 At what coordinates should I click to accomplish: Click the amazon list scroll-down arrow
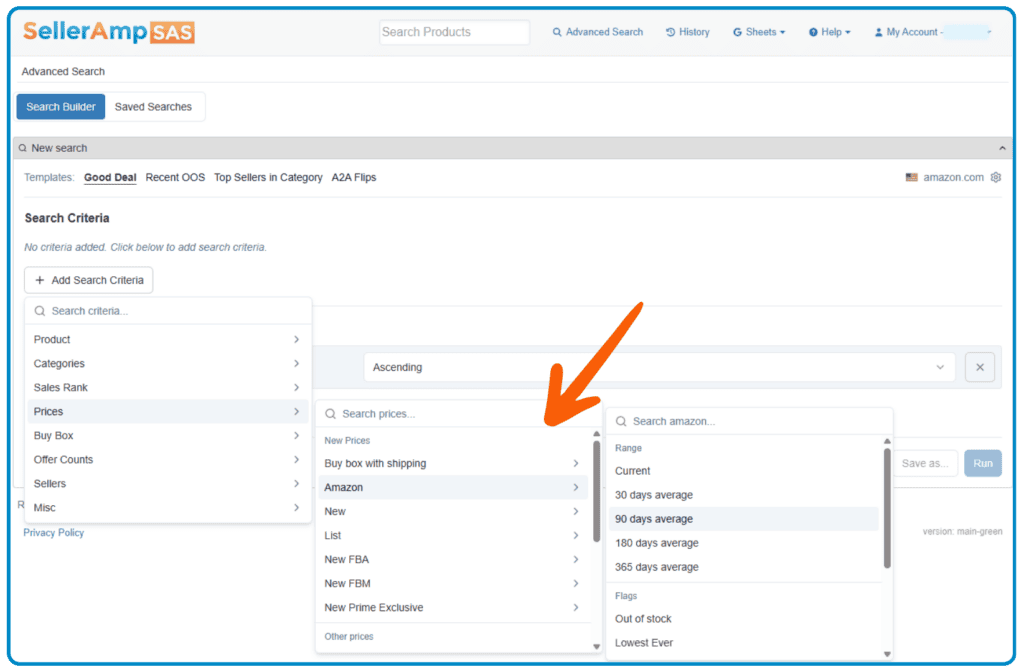(x=887, y=654)
